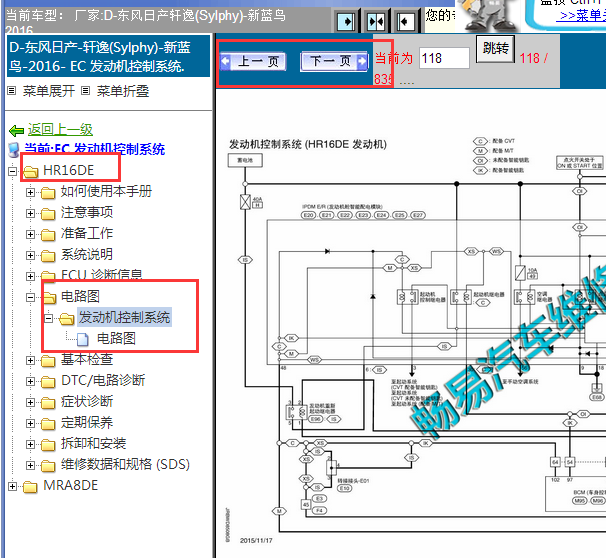Image resolution: width=606 pixels, height=558 pixels.
Task: Click the wiring diagram title 发动机控制系统 (HR16DE 发动机)
Action: 308,145
